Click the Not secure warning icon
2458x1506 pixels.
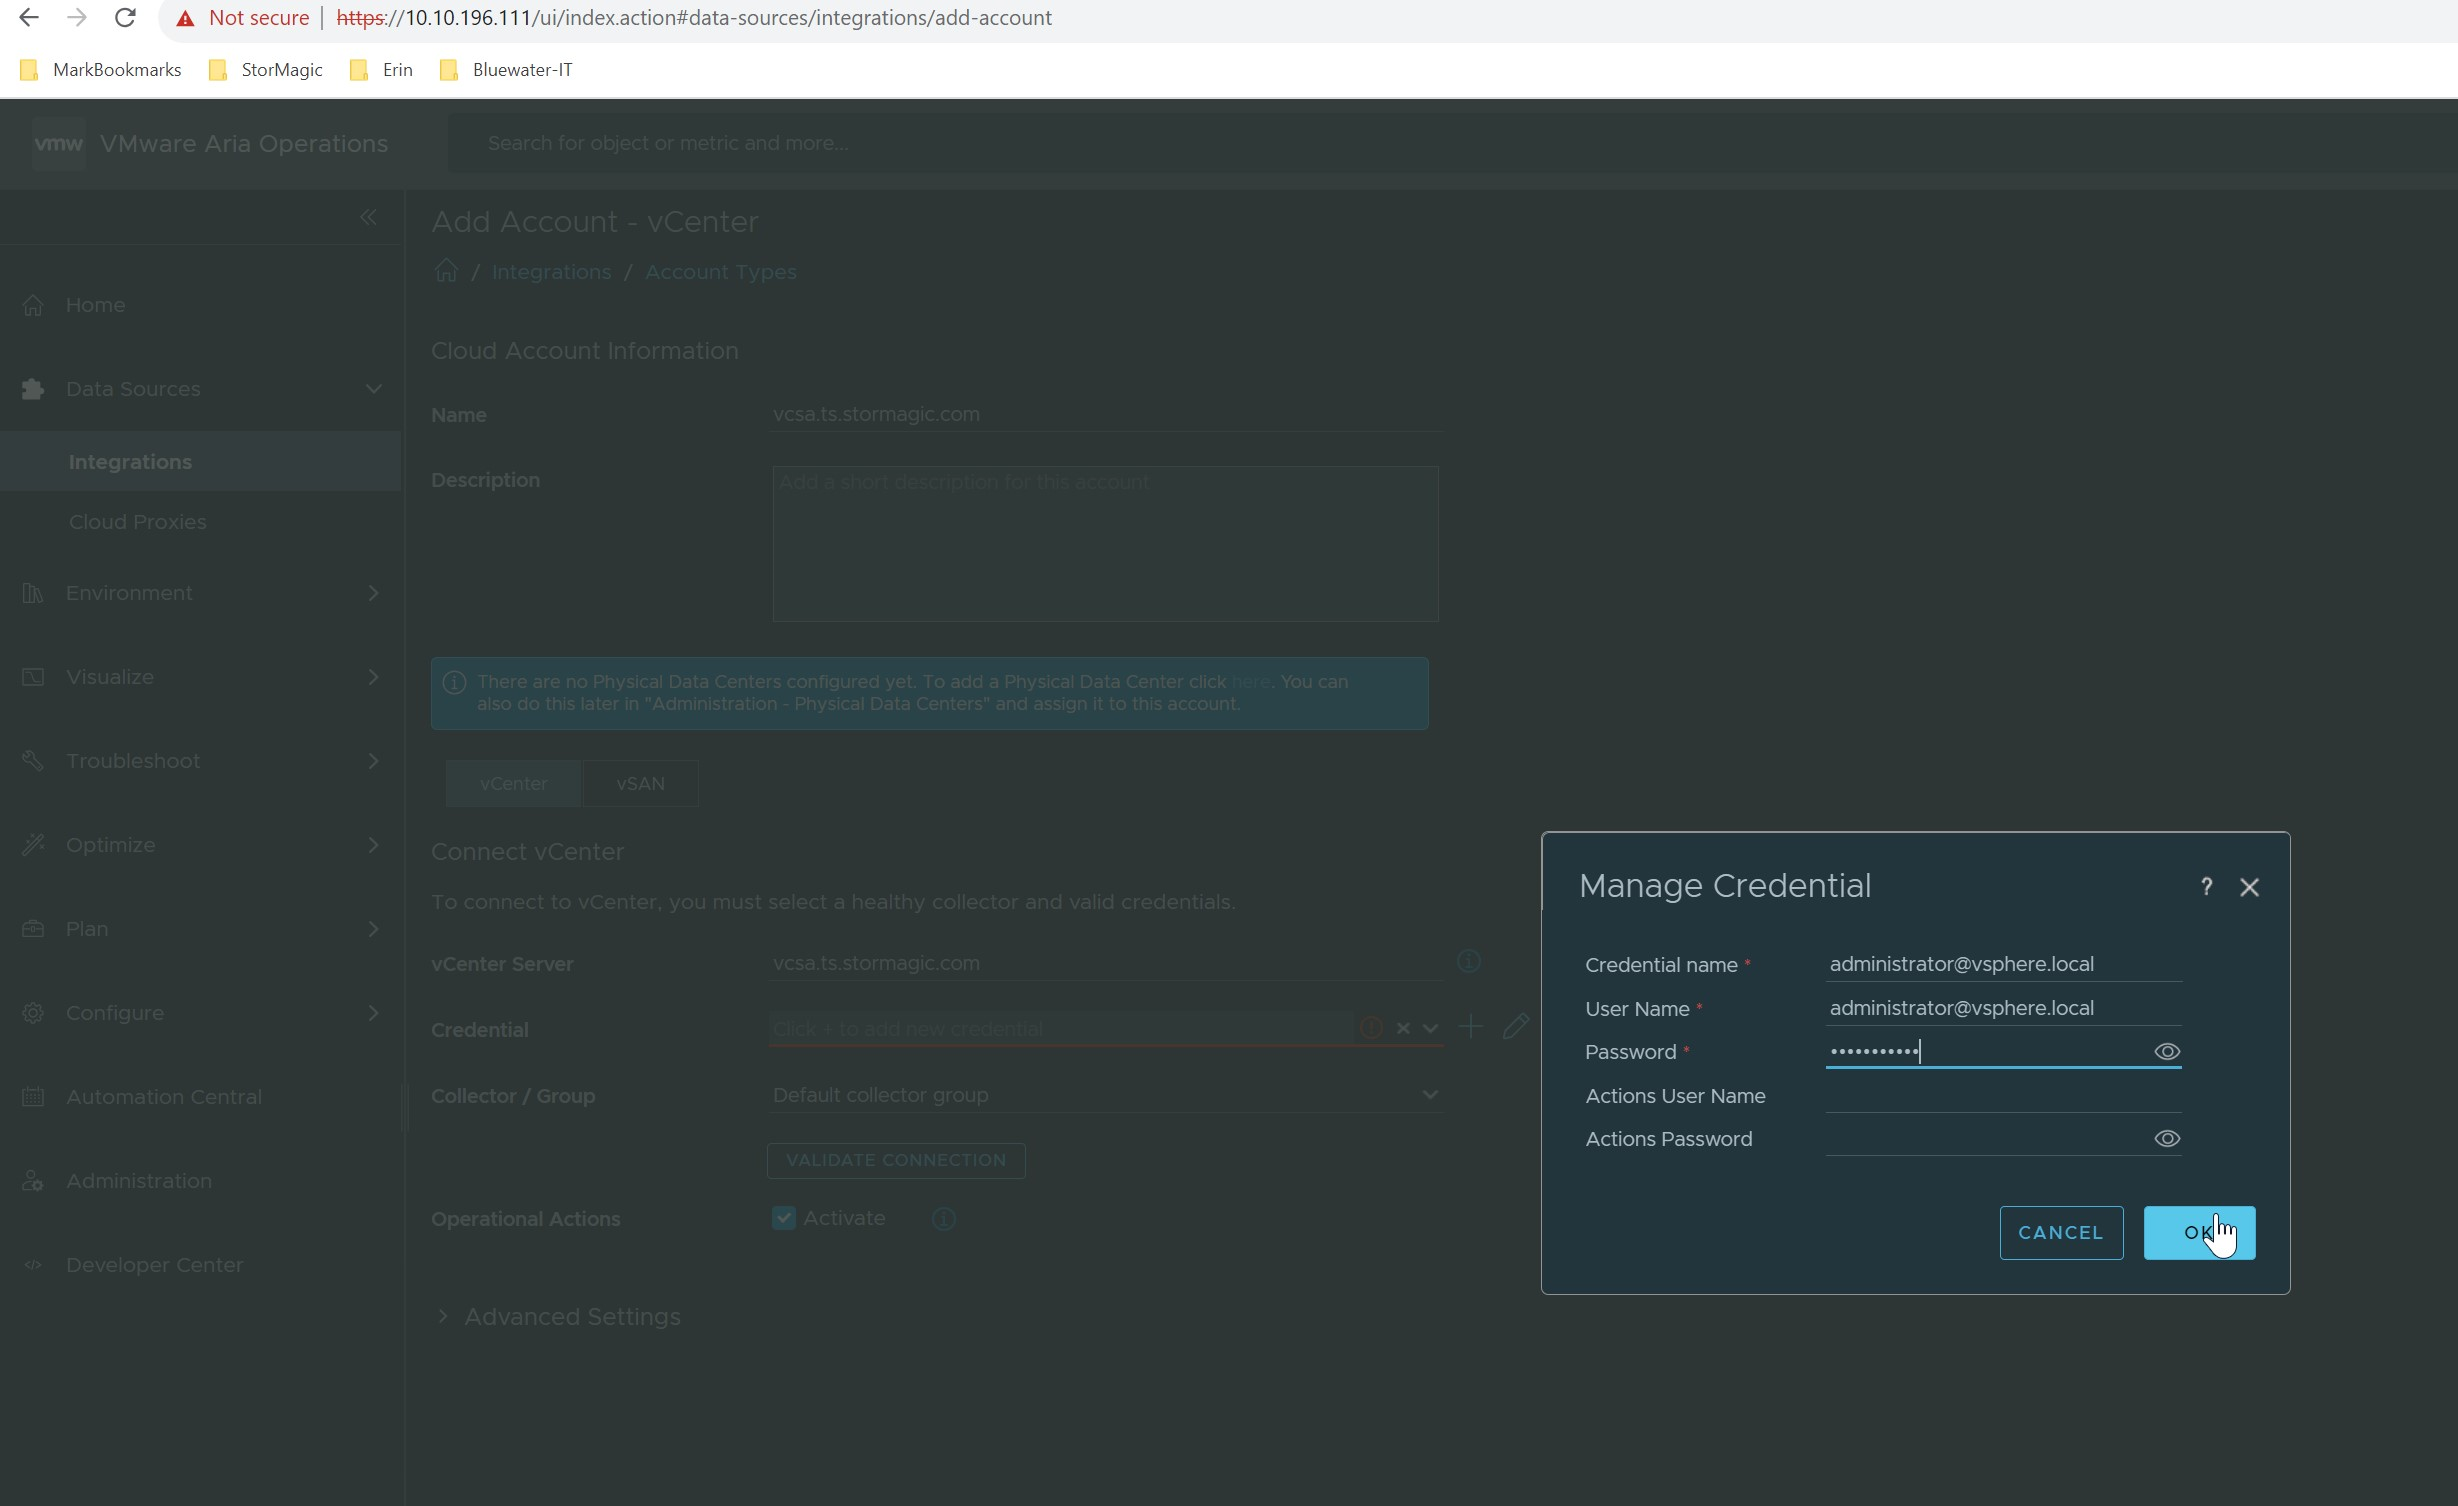(185, 18)
